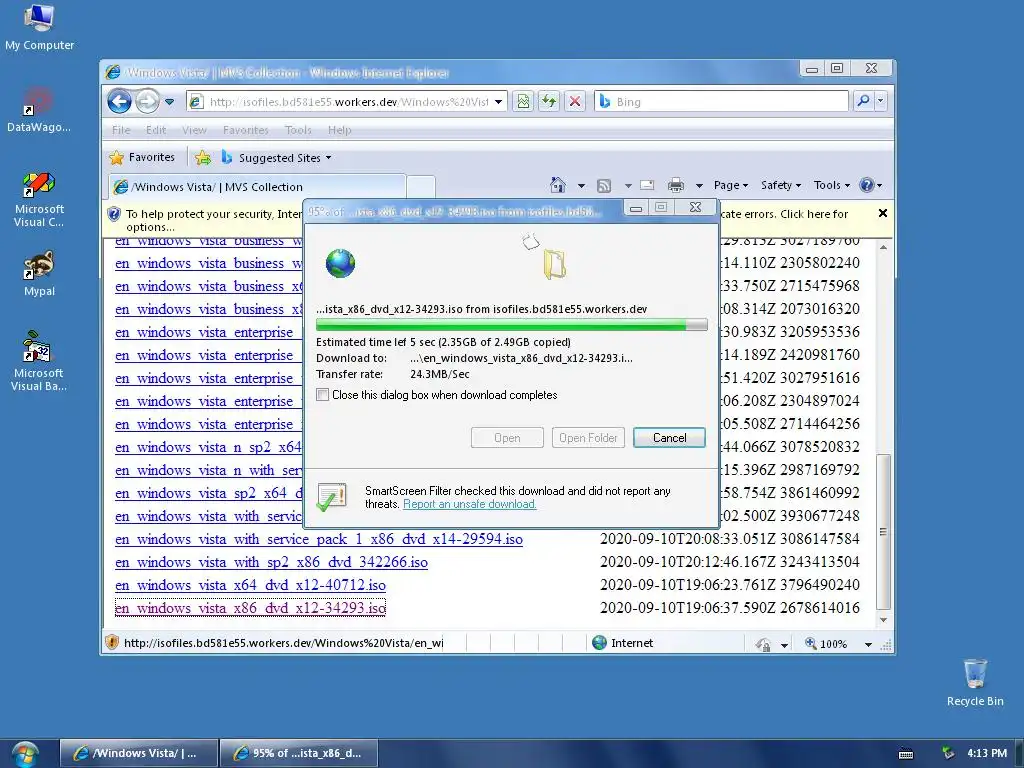Viewport: 1024px width, 768px height.
Task: Click the Home icon in command bar
Action: coord(558,185)
